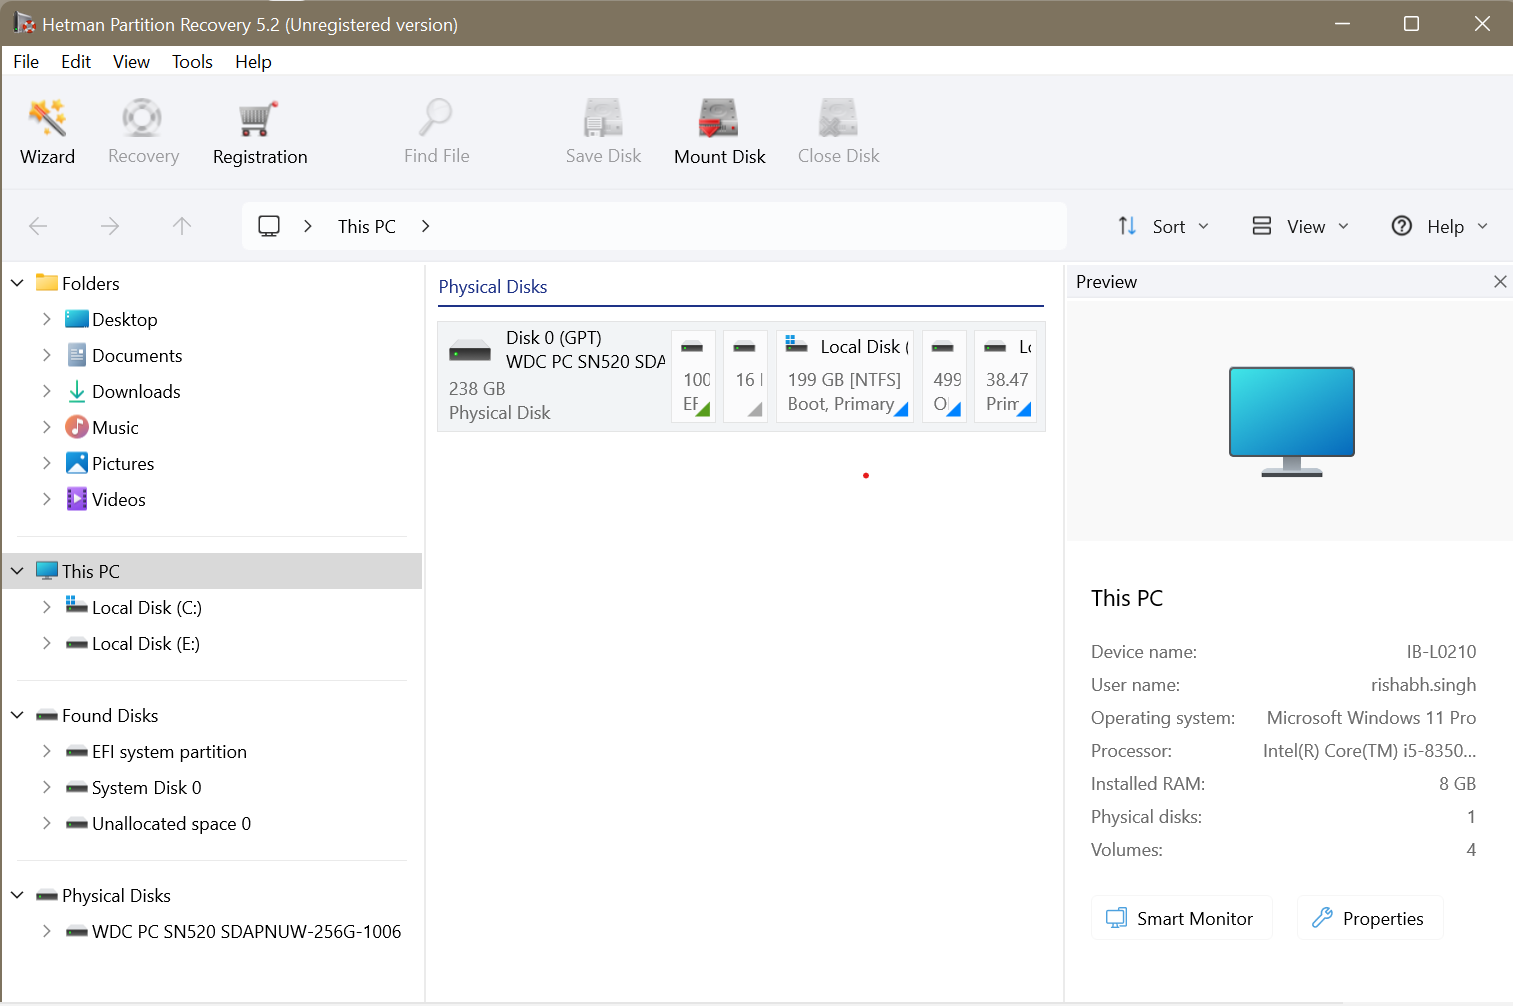Click the Close Disk icon
Screen dimensions: 1513x1006
coord(838,118)
